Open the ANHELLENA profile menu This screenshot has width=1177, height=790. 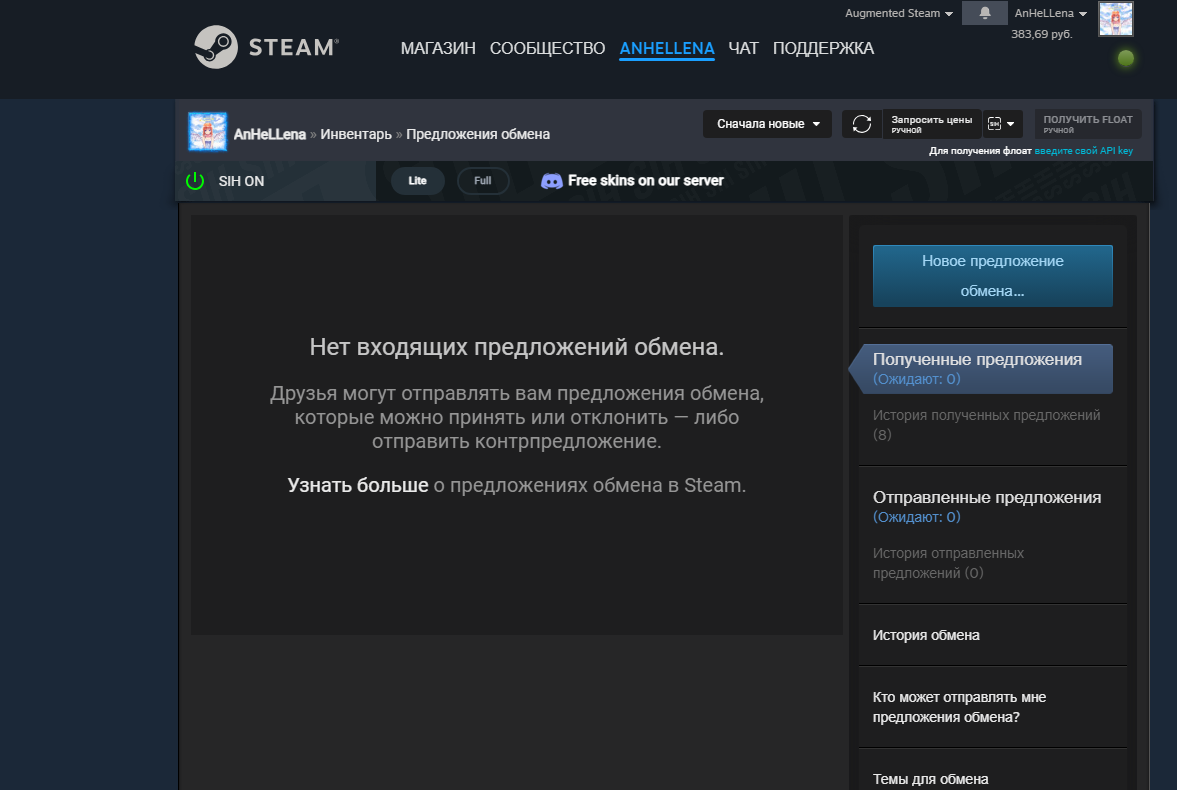point(667,48)
